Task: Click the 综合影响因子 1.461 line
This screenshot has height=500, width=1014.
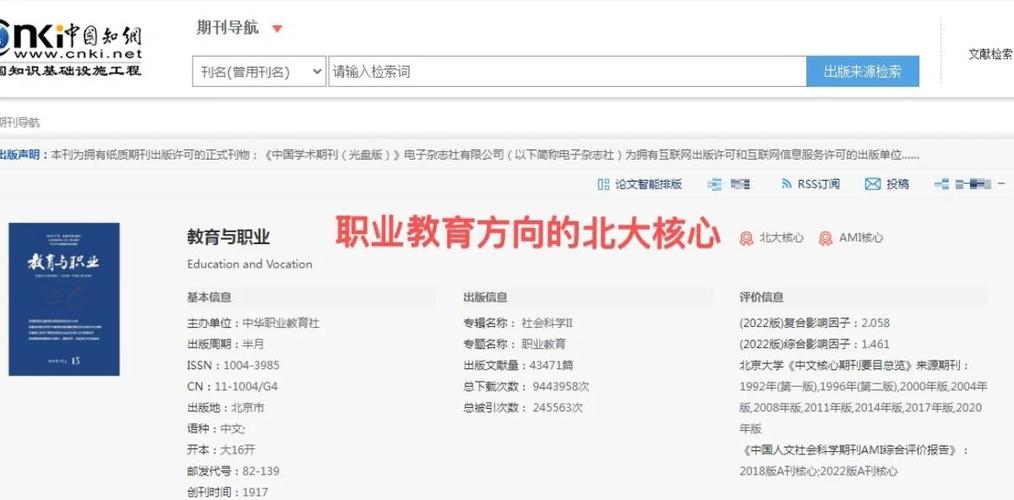Action: (x=815, y=344)
